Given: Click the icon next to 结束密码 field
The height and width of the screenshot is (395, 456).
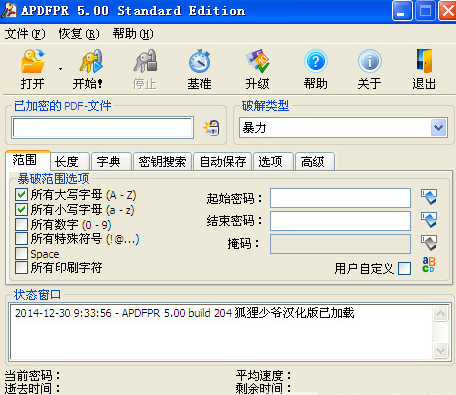Looking at the screenshot, I should click(429, 220).
